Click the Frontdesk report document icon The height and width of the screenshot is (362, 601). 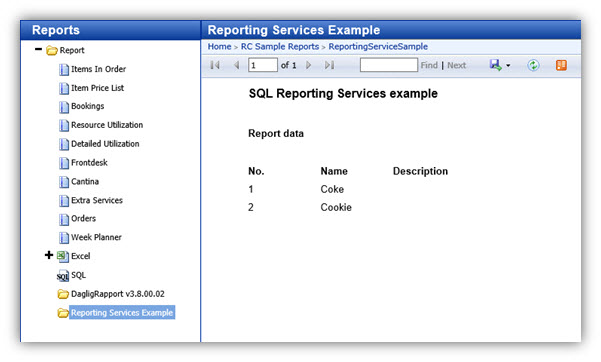(64, 163)
